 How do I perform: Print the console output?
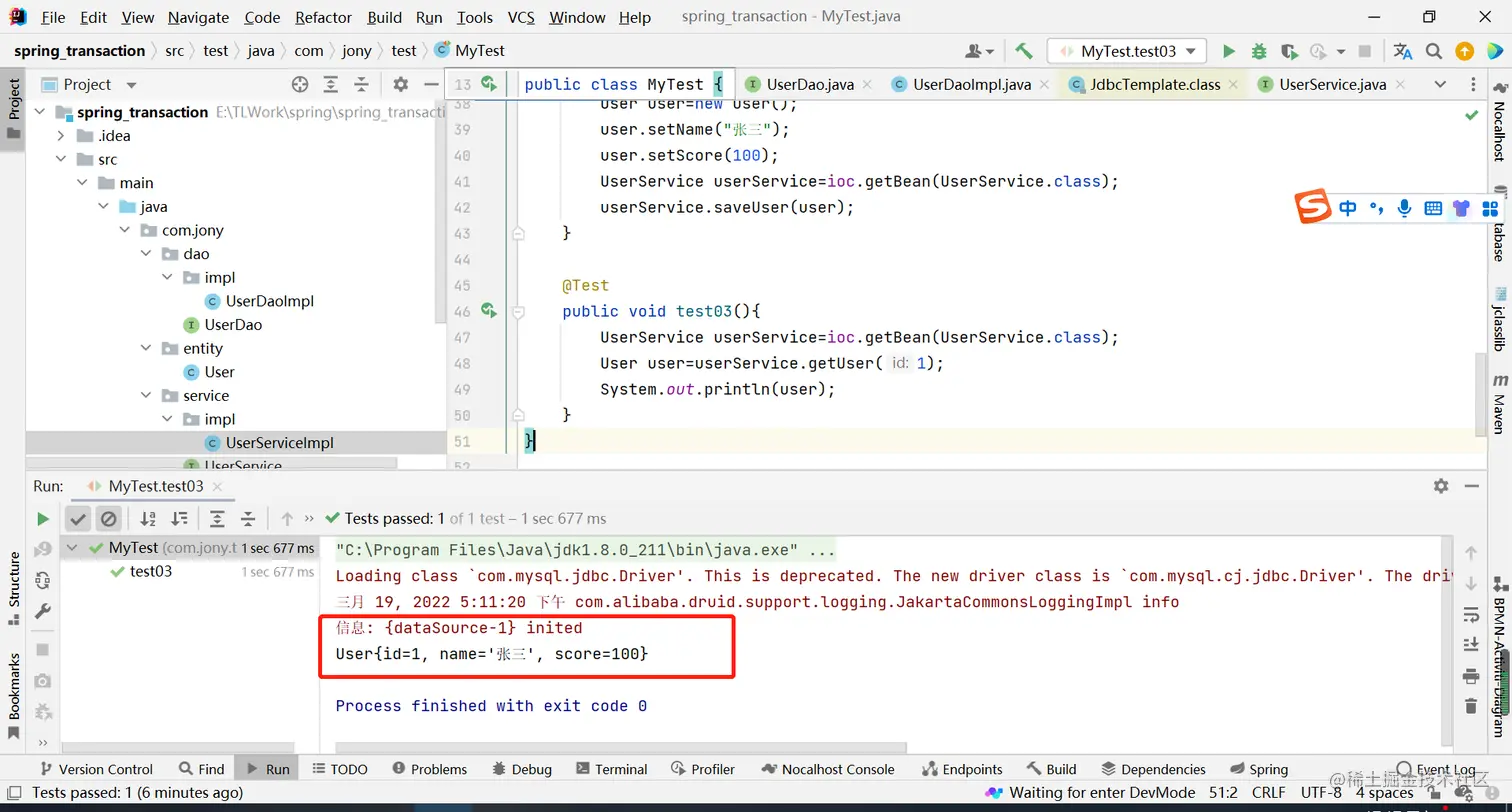point(1471,676)
